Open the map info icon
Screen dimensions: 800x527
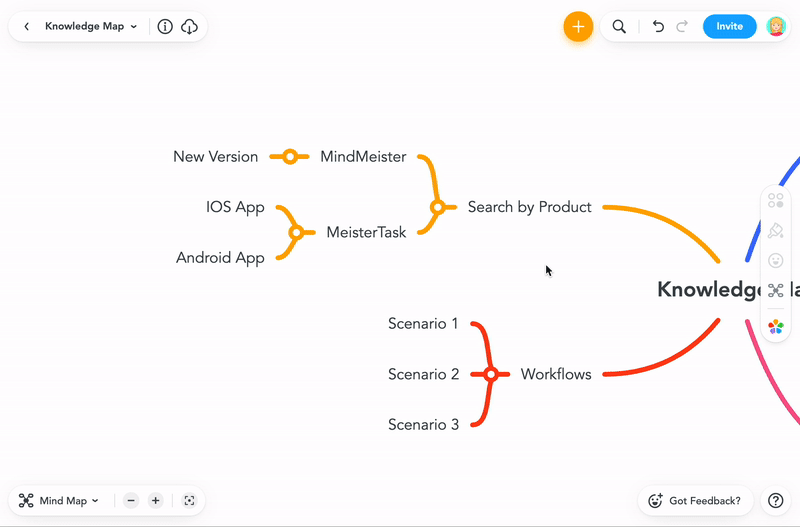pos(165,27)
